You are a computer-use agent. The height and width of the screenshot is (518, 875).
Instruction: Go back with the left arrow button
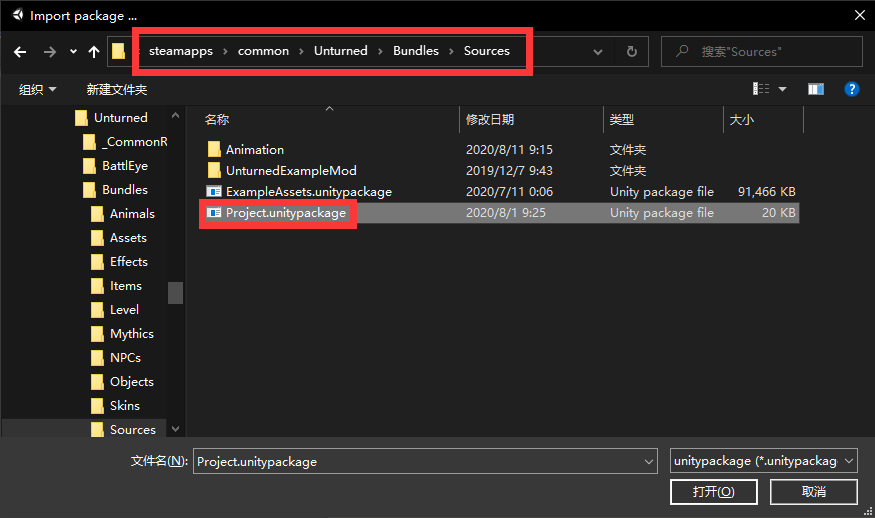pyautogui.click(x=20, y=52)
